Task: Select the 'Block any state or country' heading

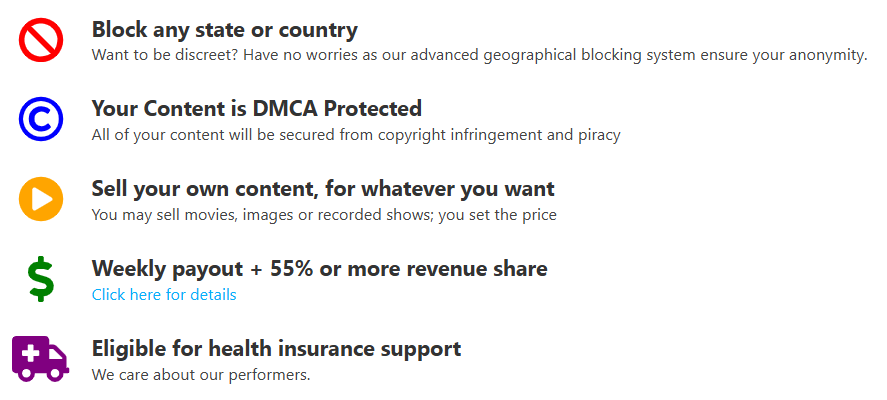Action: coord(225,29)
